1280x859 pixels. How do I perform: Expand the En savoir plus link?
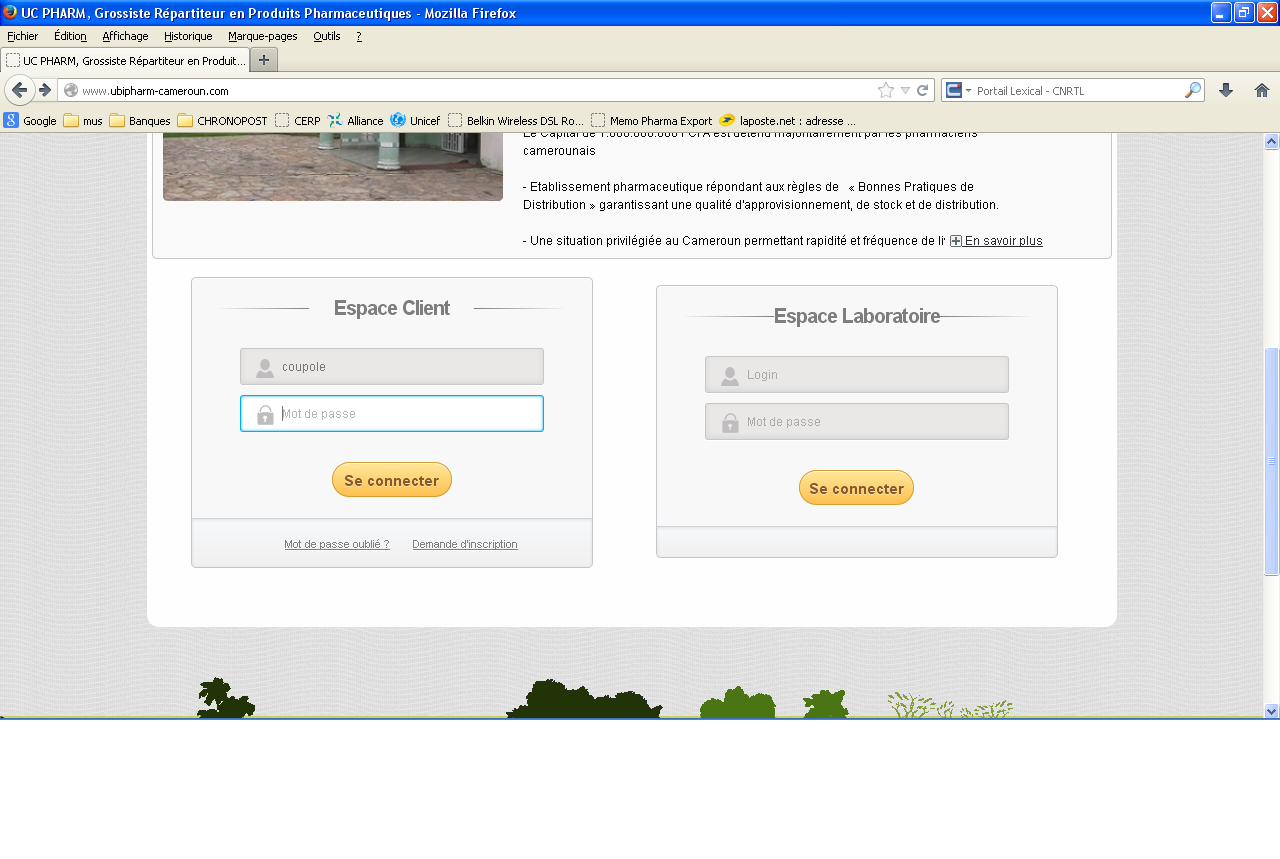point(996,241)
